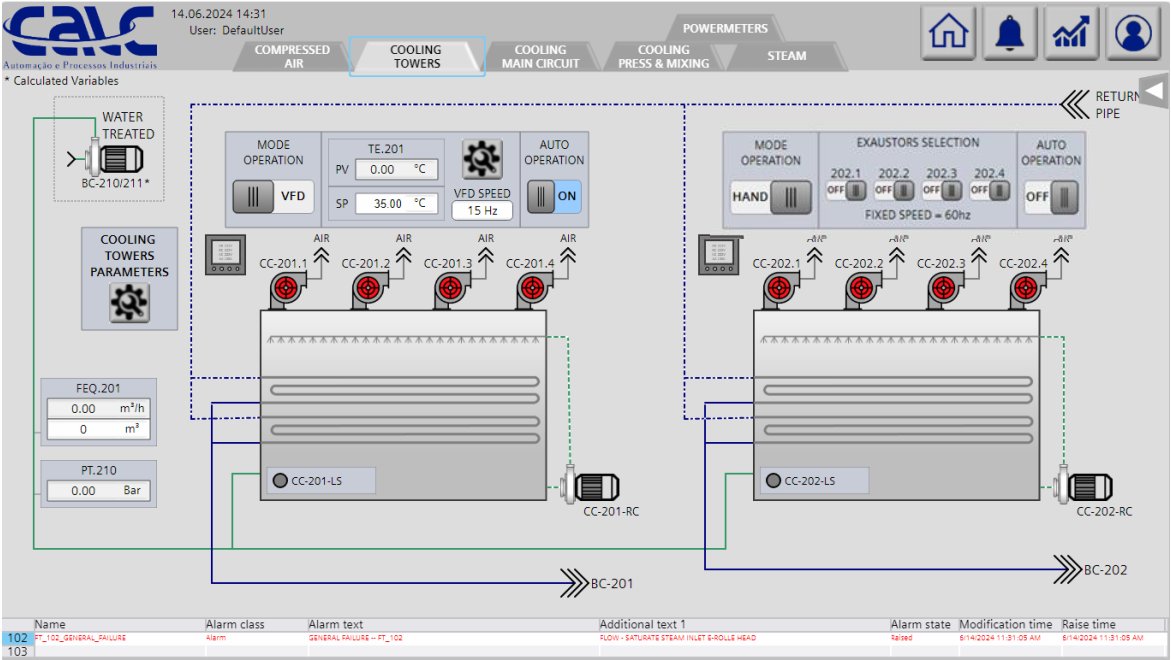Open the alarms bell icon
The height and width of the screenshot is (660, 1171).
[1010, 33]
